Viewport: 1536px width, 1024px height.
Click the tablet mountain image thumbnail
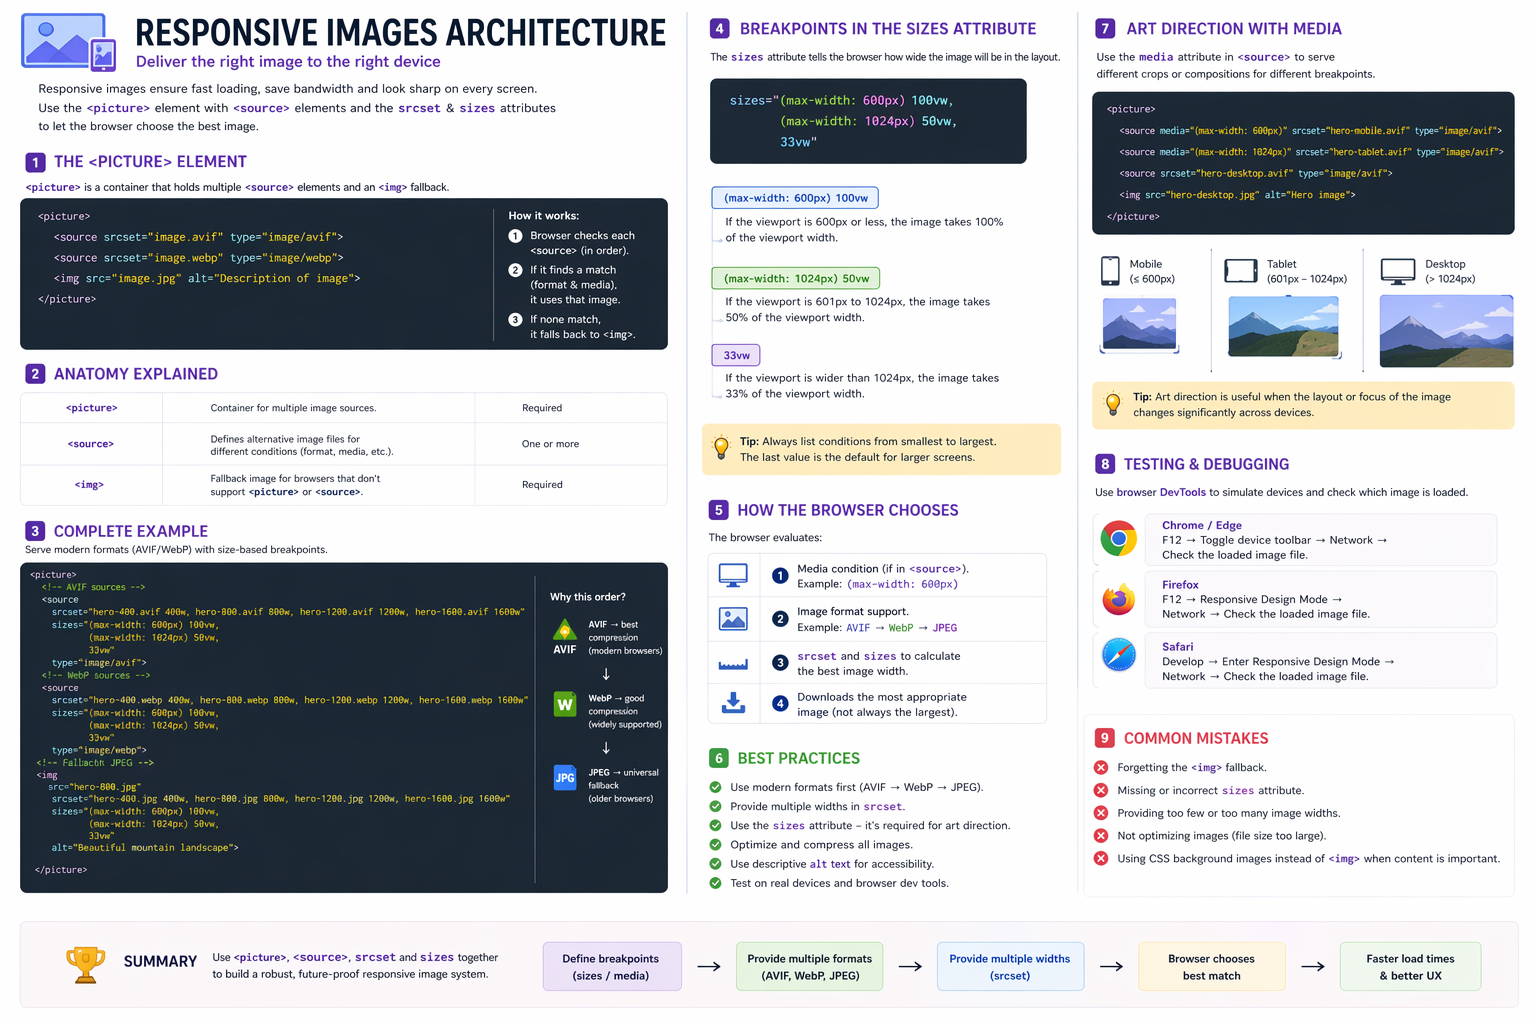pos(1283,327)
